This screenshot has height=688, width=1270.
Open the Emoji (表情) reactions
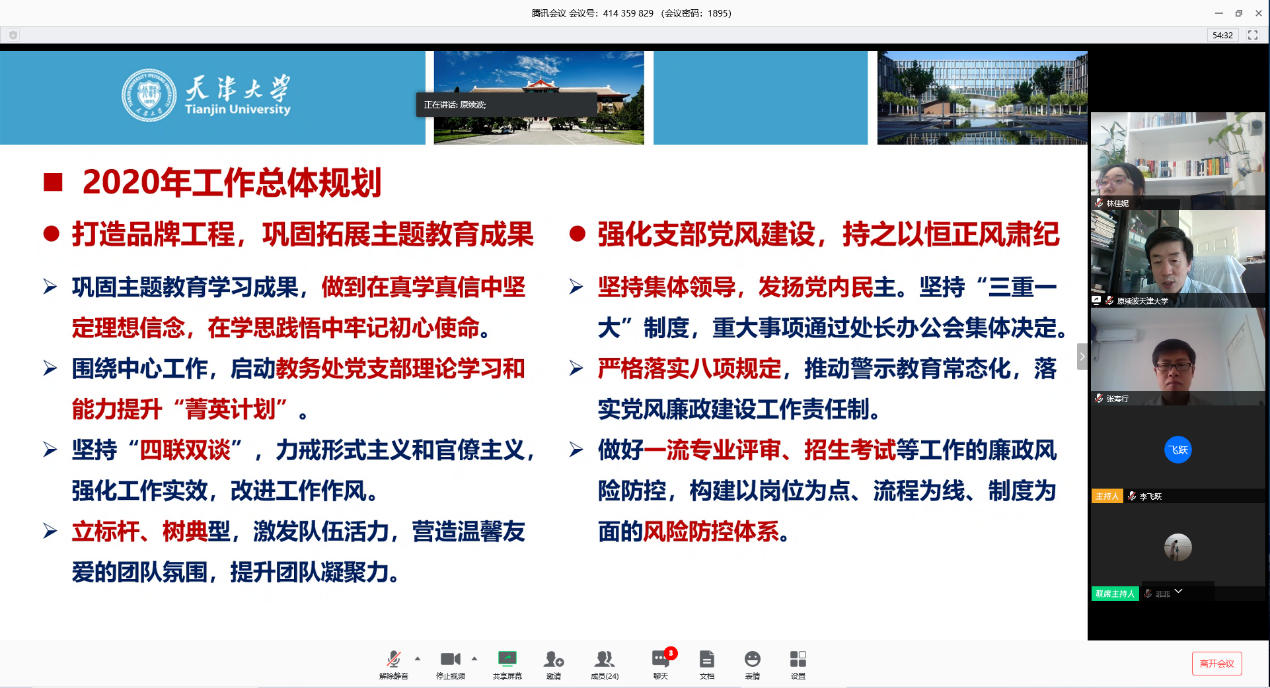pos(752,660)
